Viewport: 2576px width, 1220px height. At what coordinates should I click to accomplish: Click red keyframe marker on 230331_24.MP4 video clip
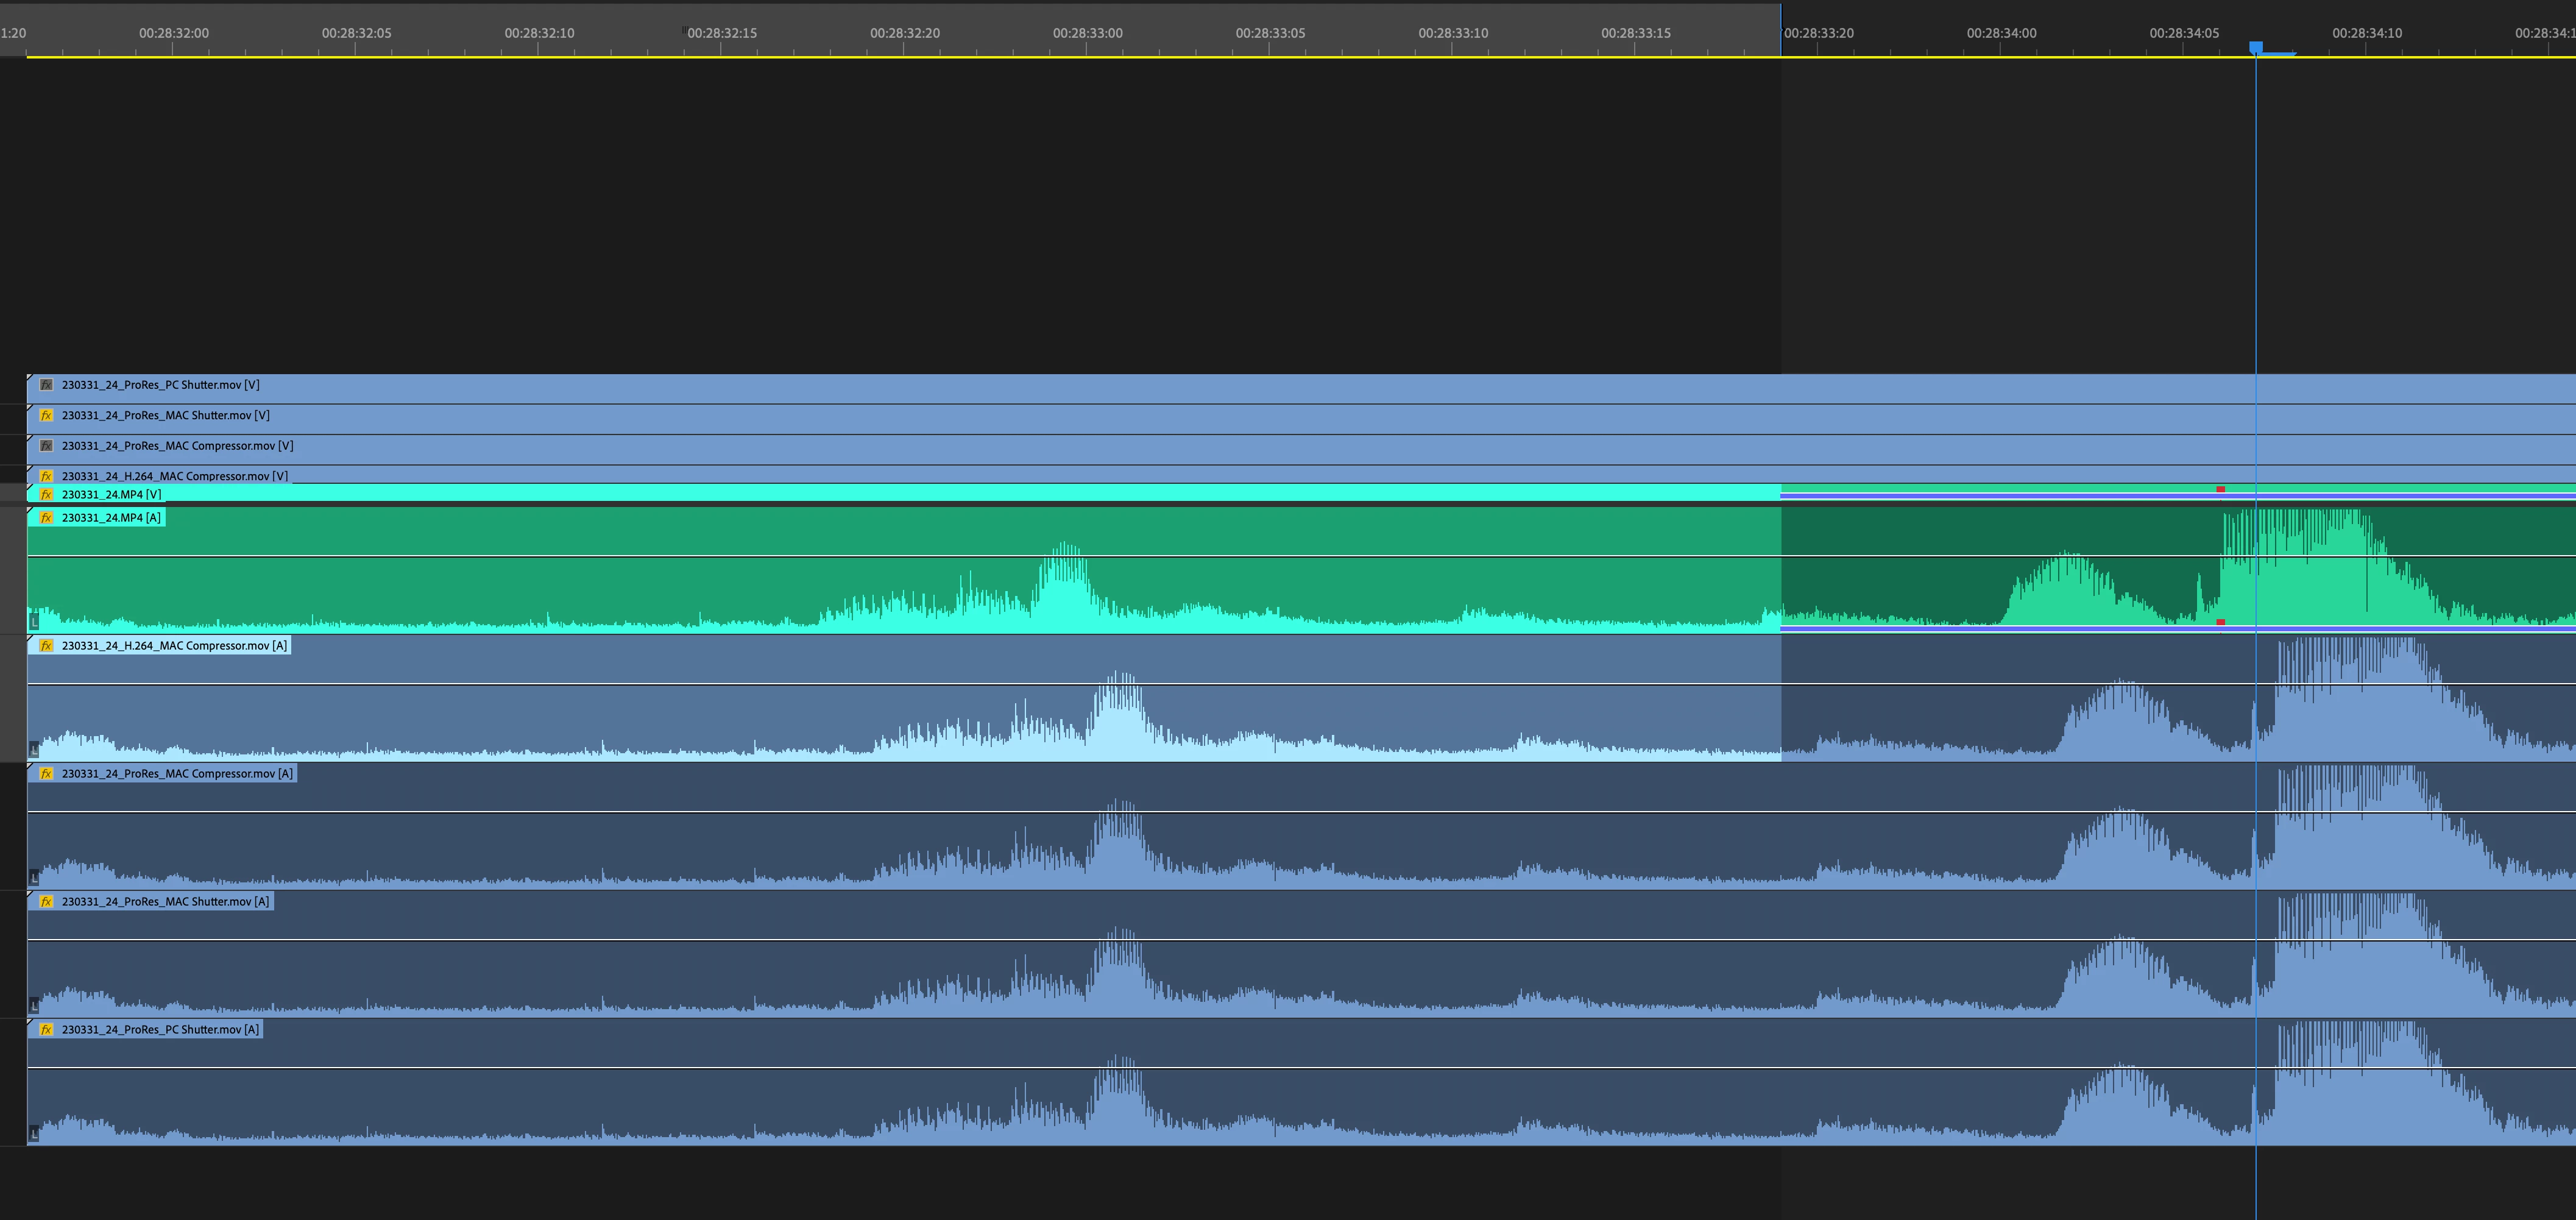(x=2221, y=489)
